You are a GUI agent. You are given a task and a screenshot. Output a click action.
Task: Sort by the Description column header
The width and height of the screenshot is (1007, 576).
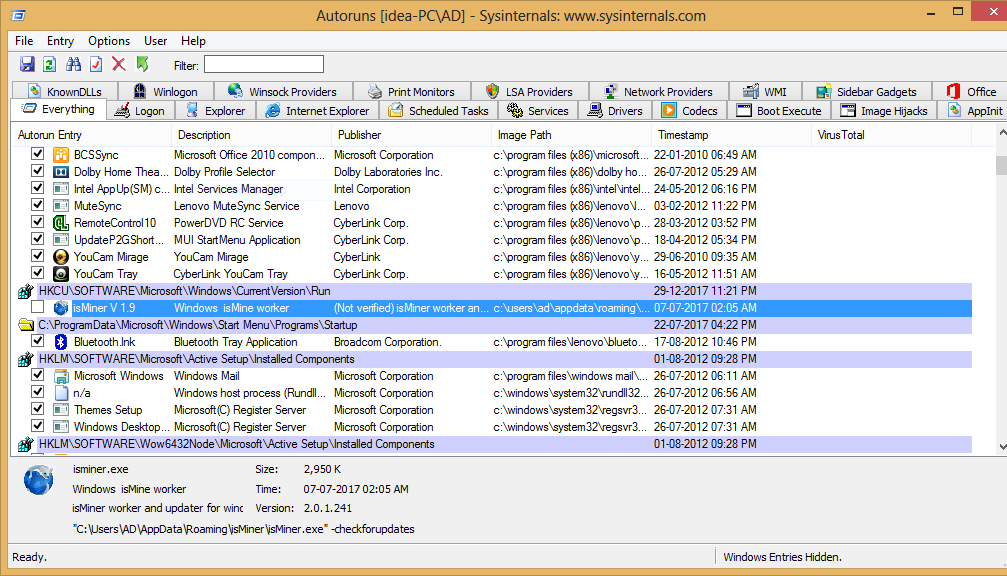tap(251, 135)
